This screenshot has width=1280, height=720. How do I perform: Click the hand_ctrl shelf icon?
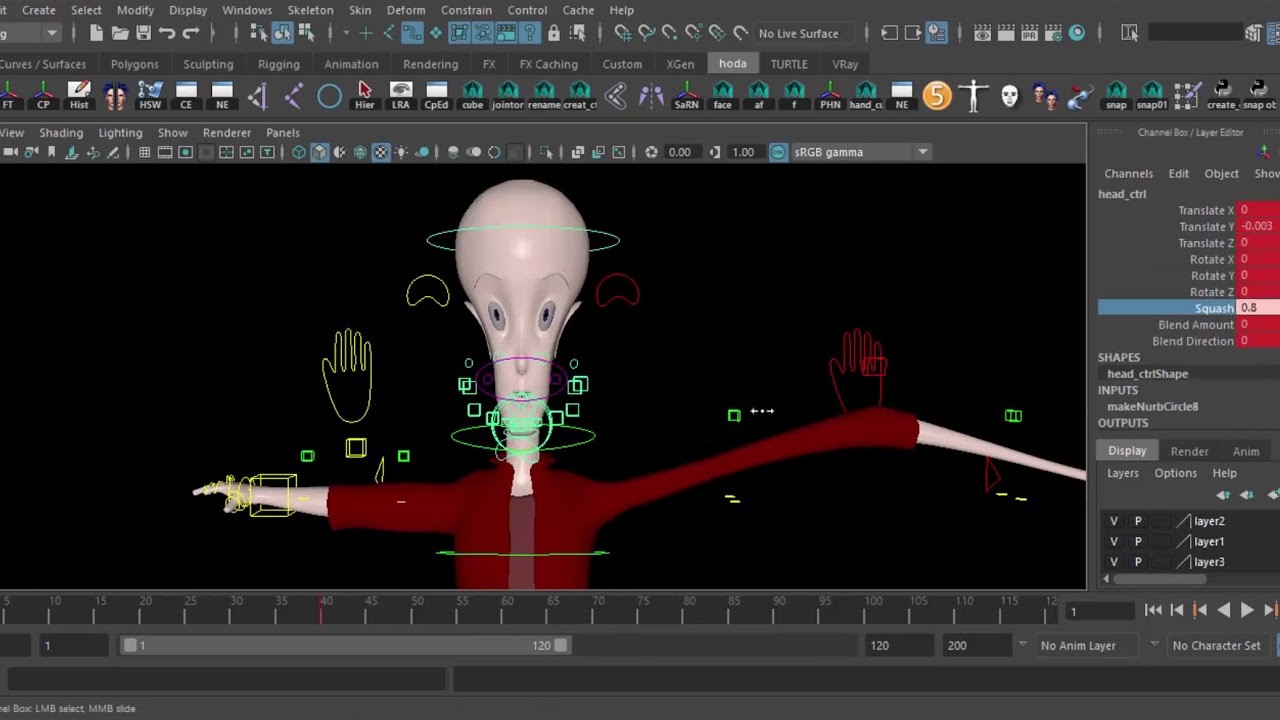(864, 96)
